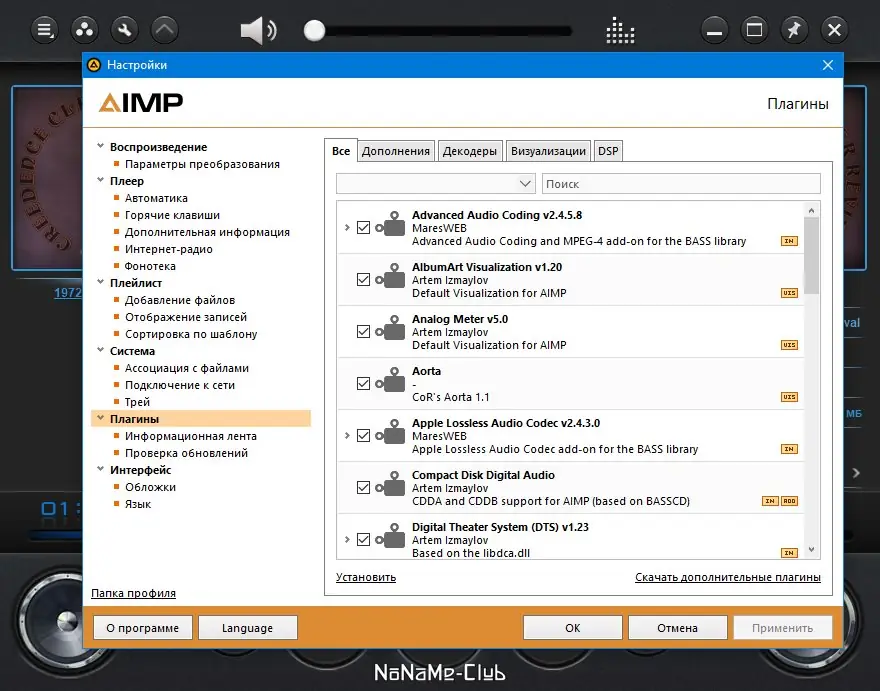Click the Compact Disk Digital Audio plugin icon
The height and width of the screenshot is (691, 880).
[x=391, y=484]
